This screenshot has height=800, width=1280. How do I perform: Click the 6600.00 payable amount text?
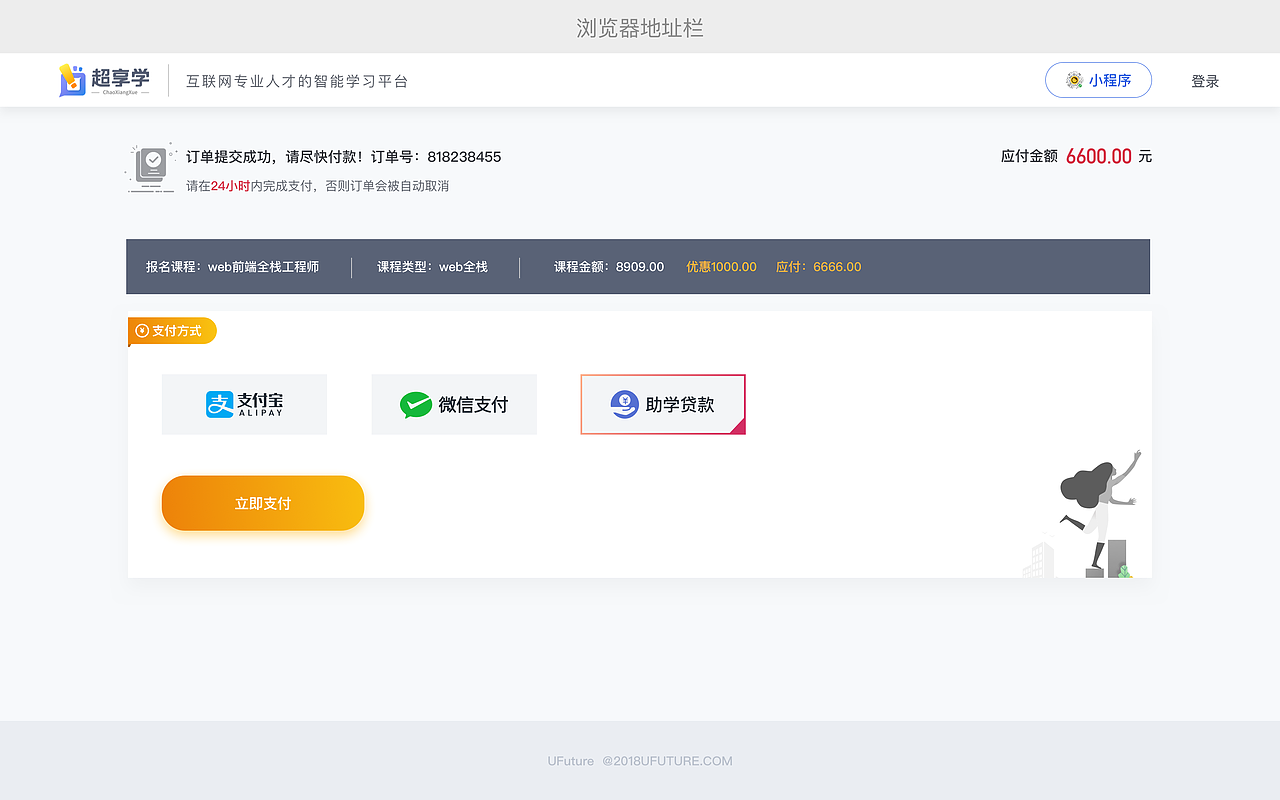[1101, 156]
